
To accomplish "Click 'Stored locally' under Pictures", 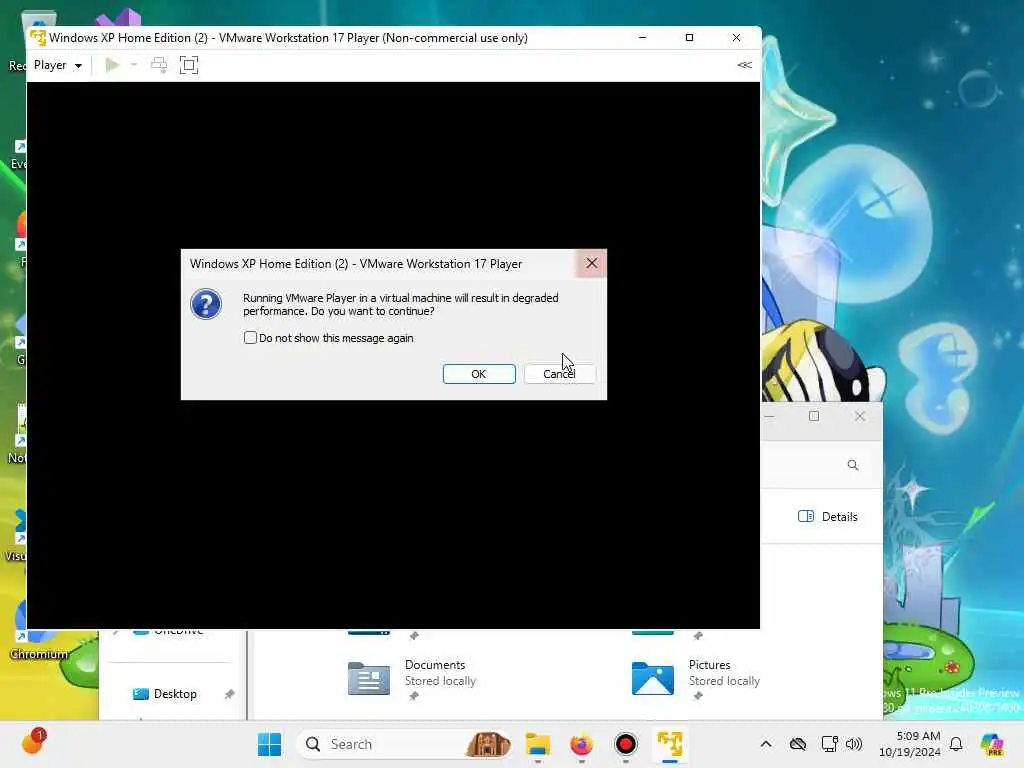I will (x=724, y=681).
